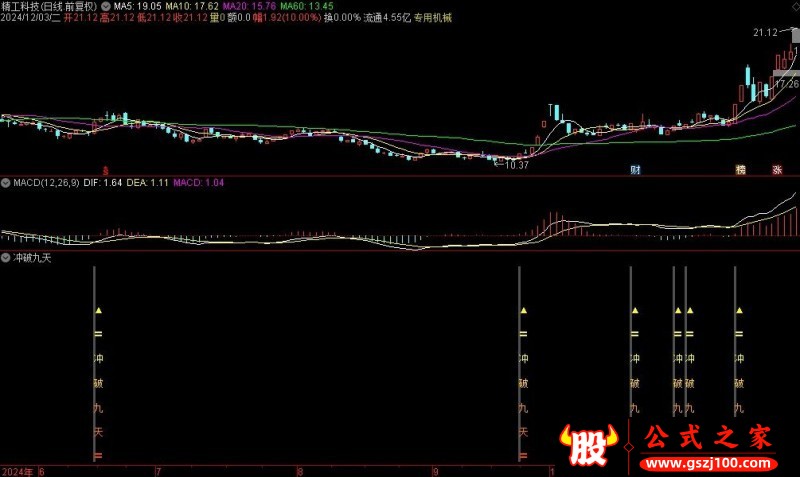The width and height of the screenshot is (800, 477).
Task: Click the MACD(12,26,9) parameter label
Action: click(x=46, y=183)
